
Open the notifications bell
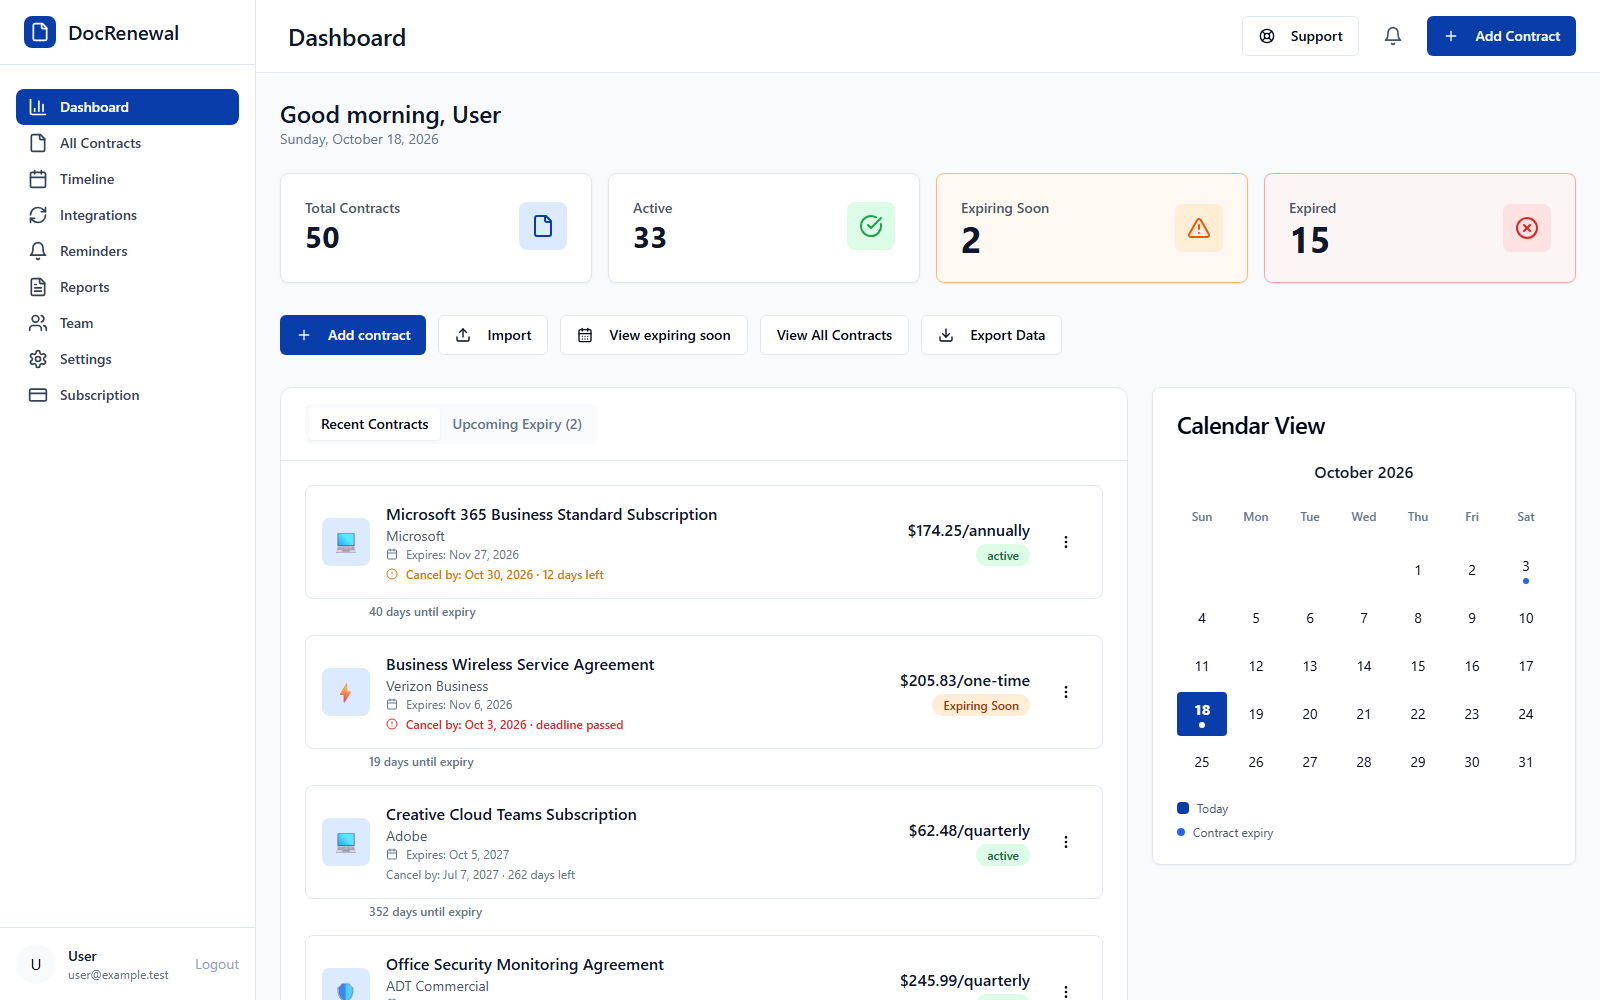(x=1393, y=36)
